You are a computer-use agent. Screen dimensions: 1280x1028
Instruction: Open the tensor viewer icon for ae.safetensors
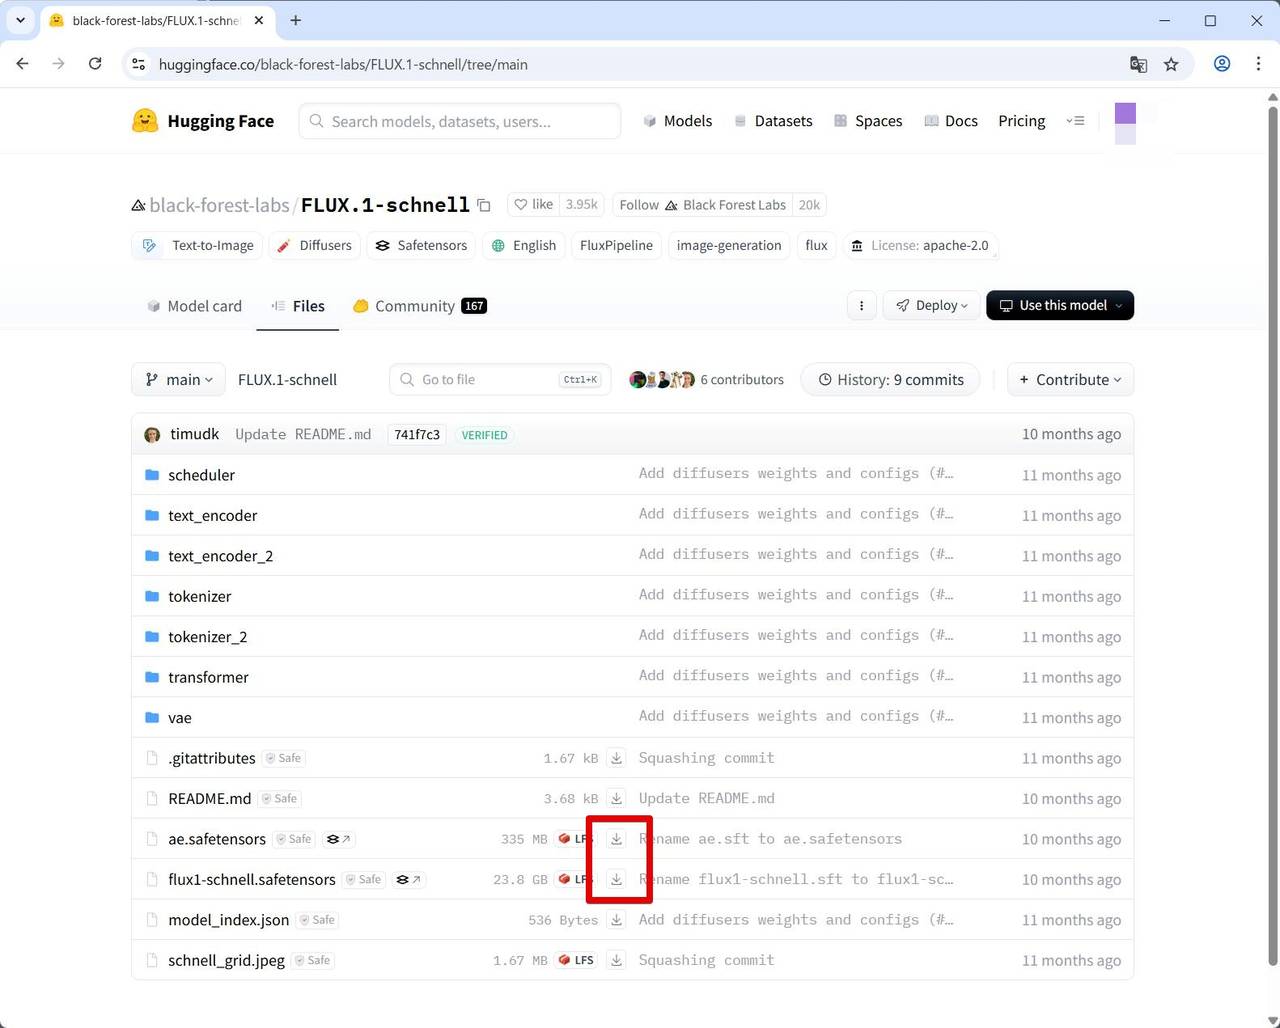click(x=339, y=839)
